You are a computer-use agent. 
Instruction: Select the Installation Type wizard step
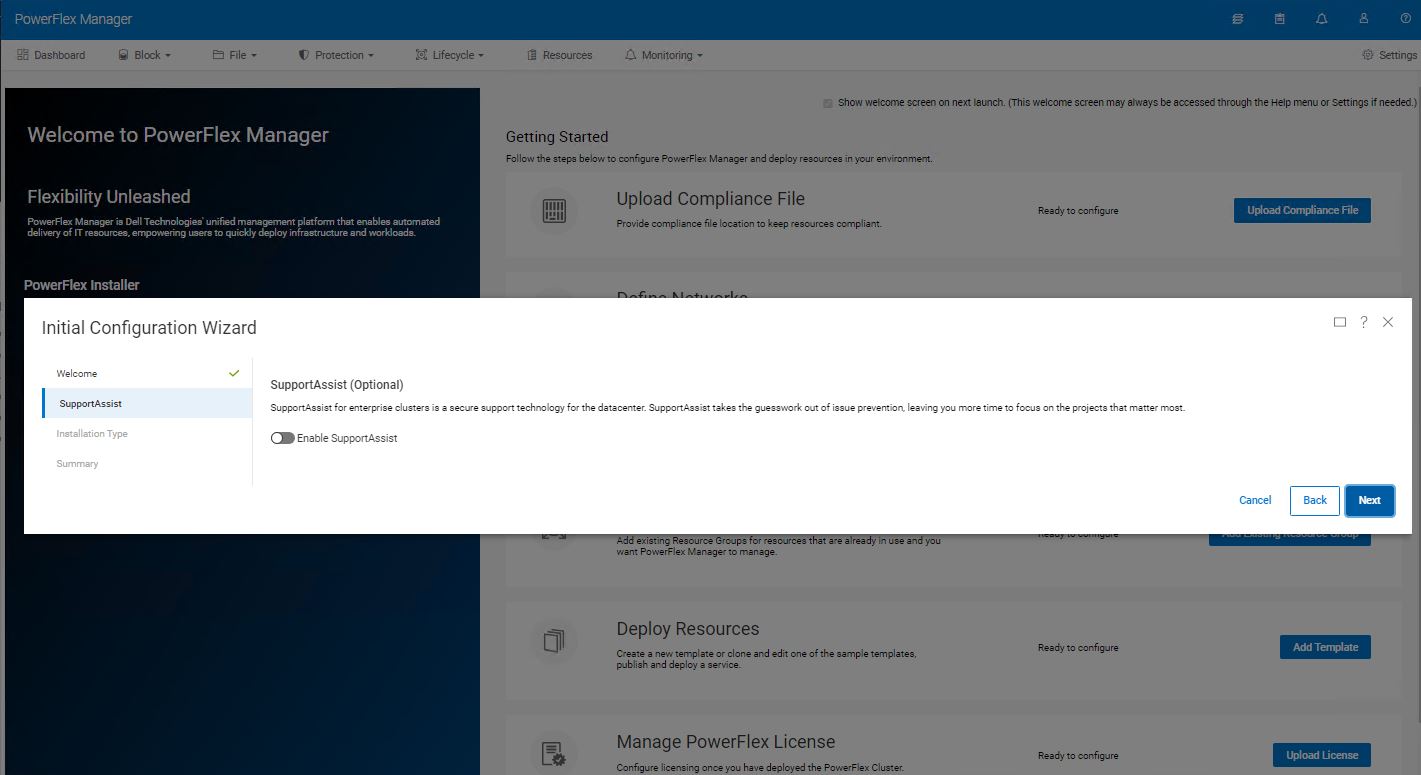91,433
